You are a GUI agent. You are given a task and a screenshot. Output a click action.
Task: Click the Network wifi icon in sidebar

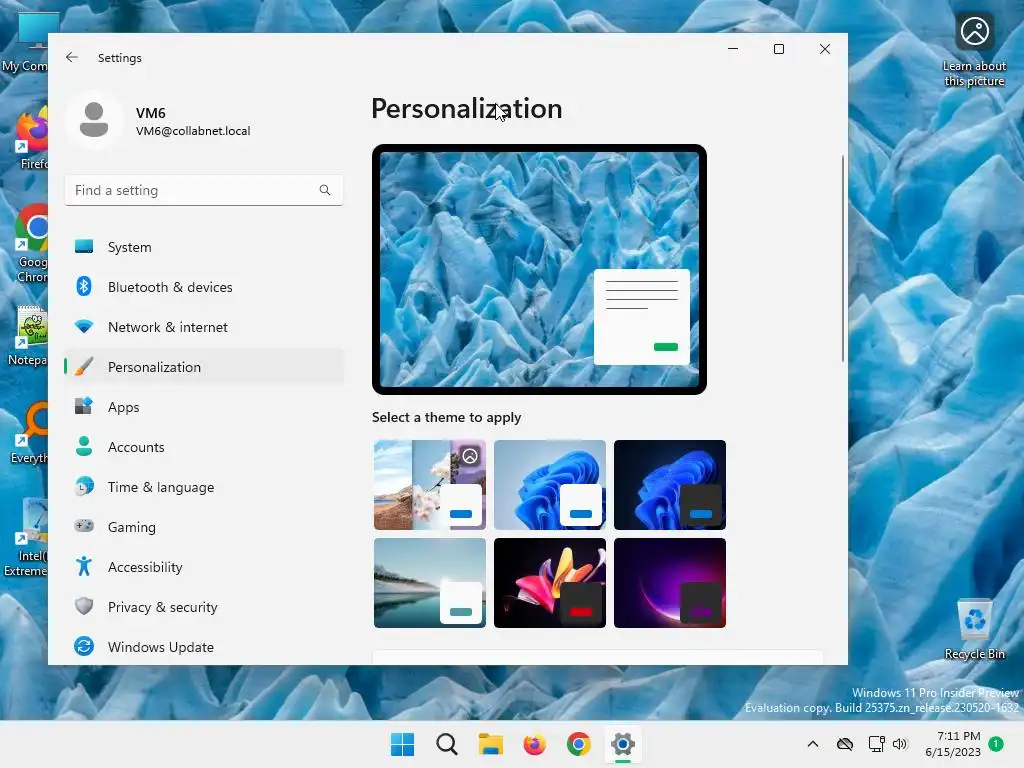pyautogui.click(x=84, y=326)
